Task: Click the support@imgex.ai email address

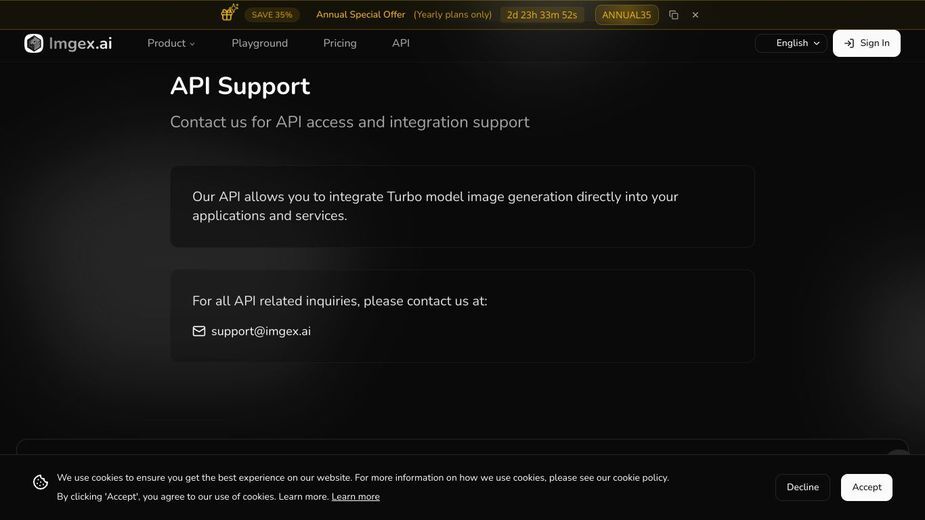Action: click(261, 331)
